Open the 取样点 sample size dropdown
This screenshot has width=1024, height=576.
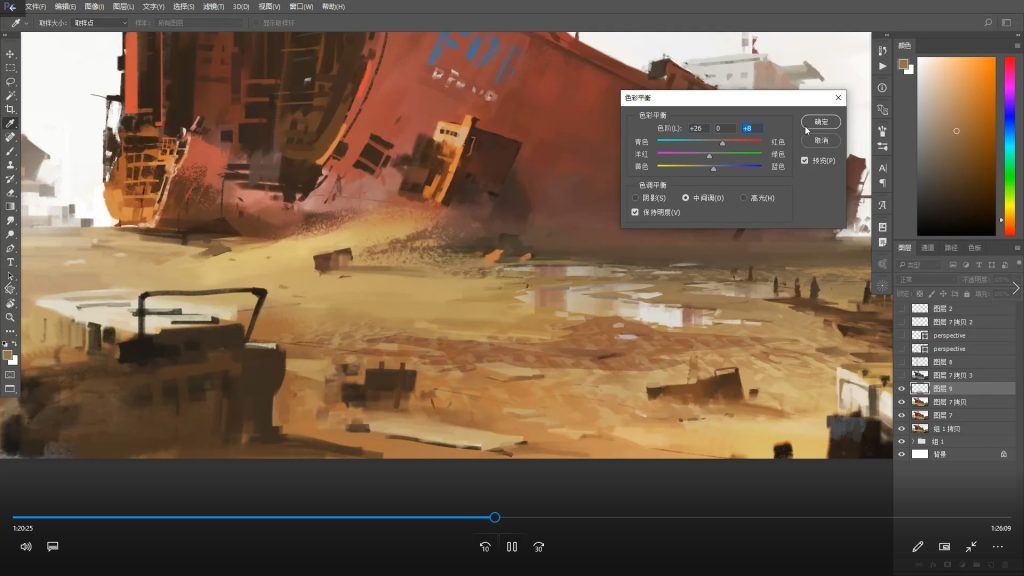100,22
